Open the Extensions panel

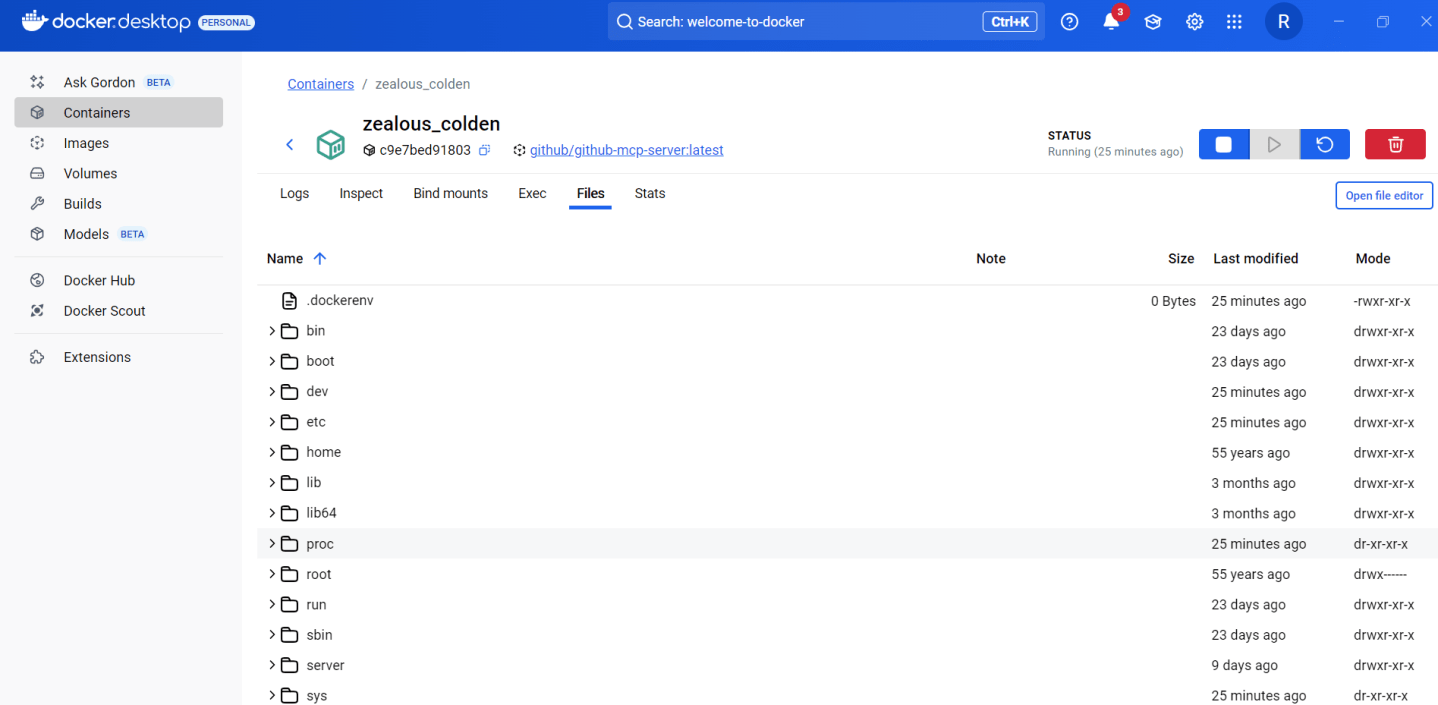pos(96,356)
